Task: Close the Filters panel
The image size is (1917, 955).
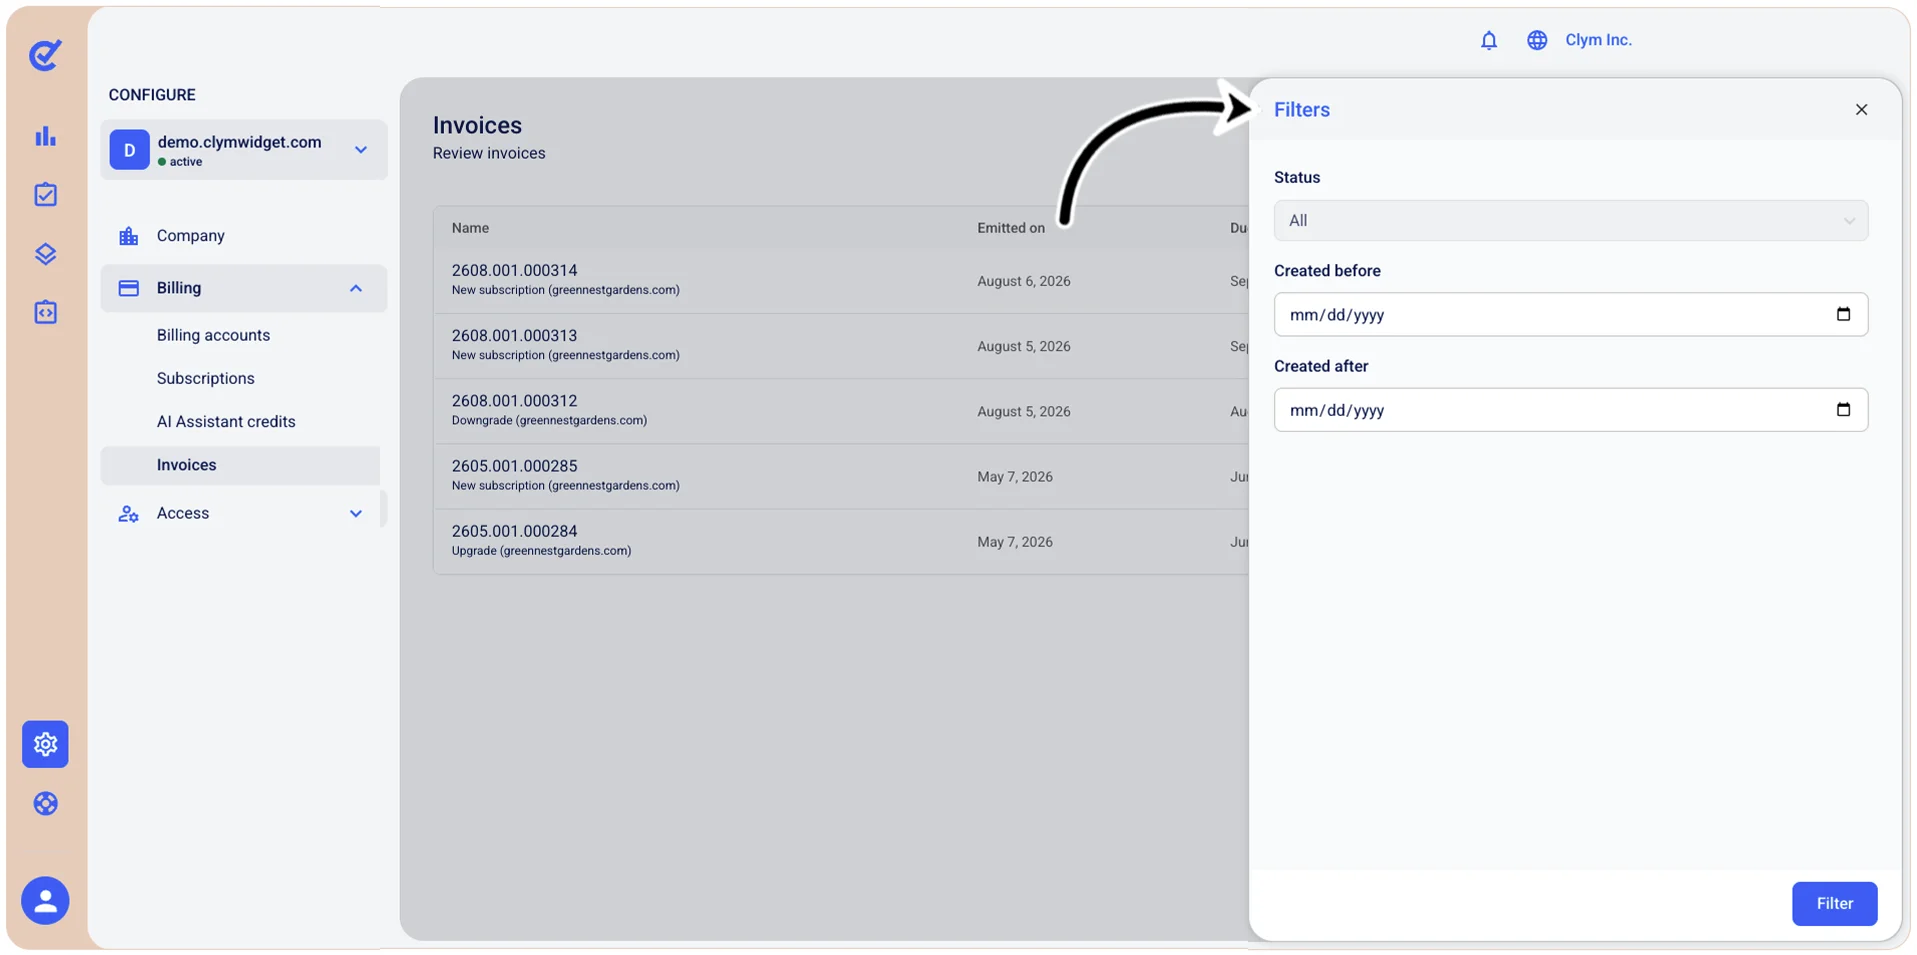Action: tap(1860, 110)
